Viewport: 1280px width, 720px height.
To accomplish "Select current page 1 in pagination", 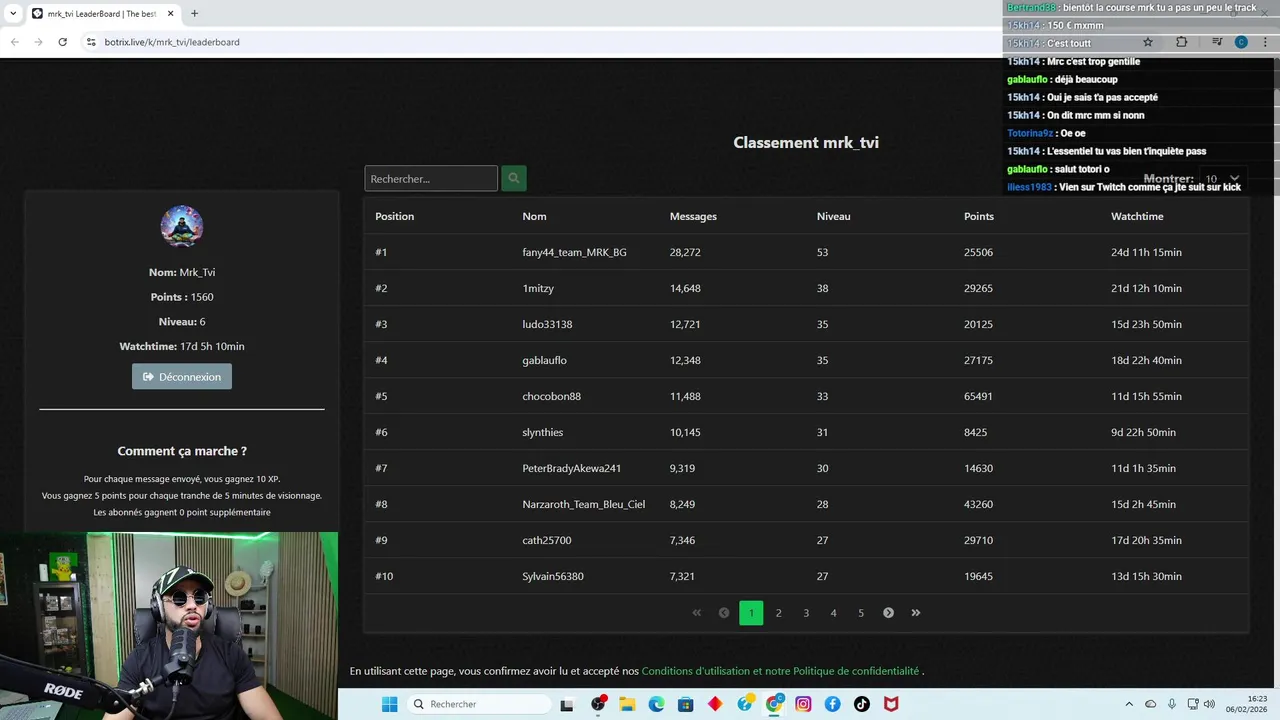I will click(x=751, y=613).
